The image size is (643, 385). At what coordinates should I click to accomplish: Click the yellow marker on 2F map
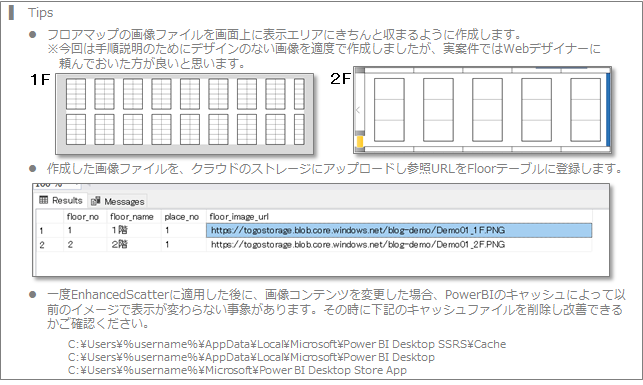360,141
